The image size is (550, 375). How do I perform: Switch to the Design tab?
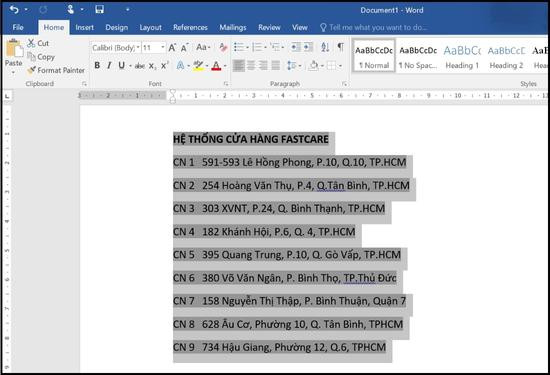(x=116, y=27)
